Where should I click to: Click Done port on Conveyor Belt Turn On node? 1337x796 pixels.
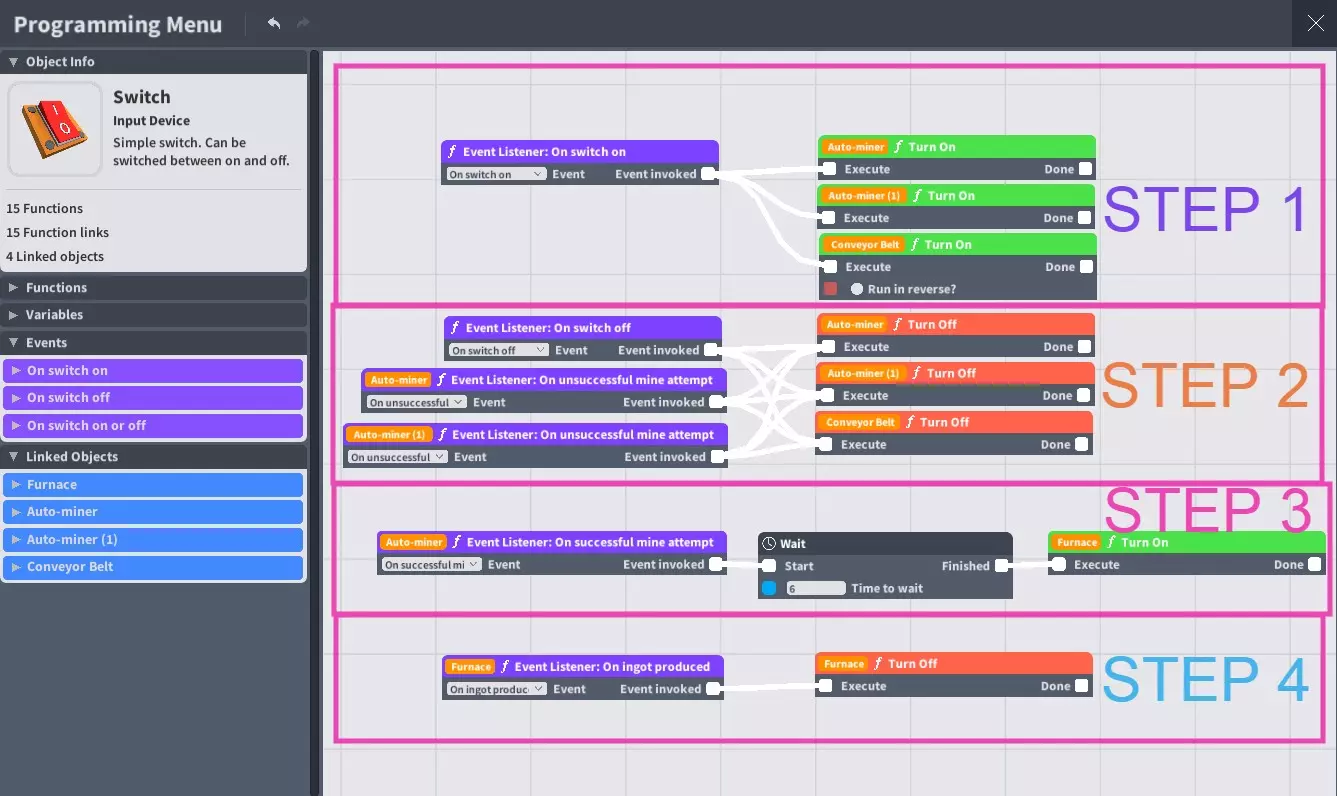tap(1086, 267)
